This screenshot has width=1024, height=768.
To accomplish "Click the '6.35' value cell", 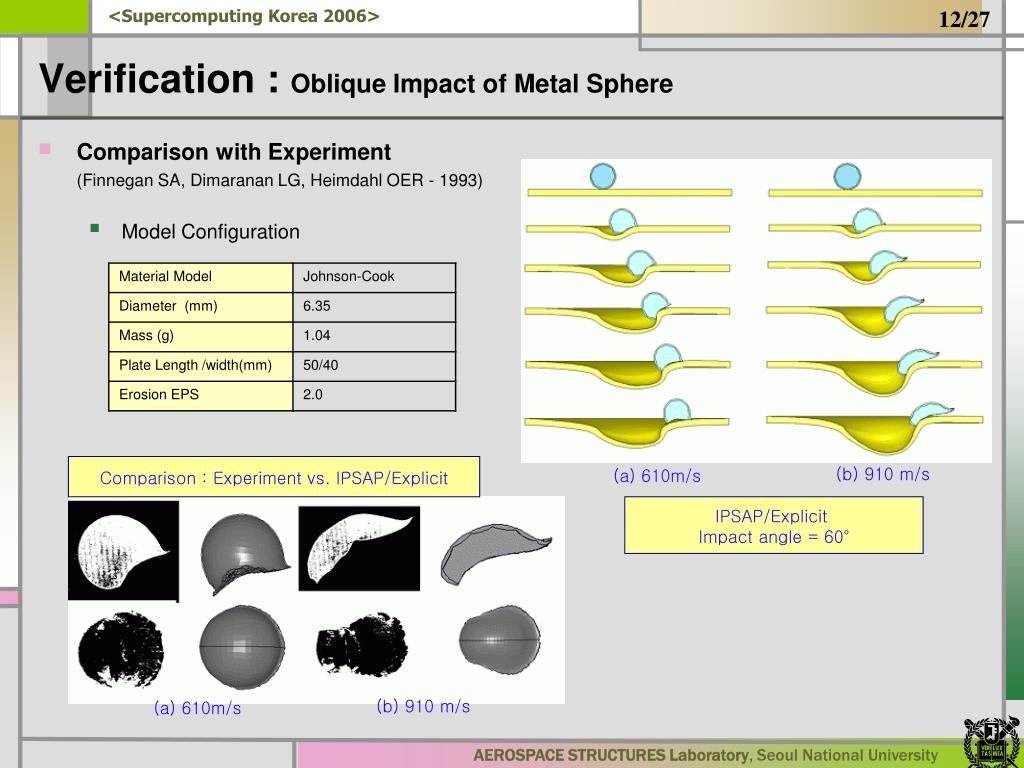I will [x=374, y=306].
